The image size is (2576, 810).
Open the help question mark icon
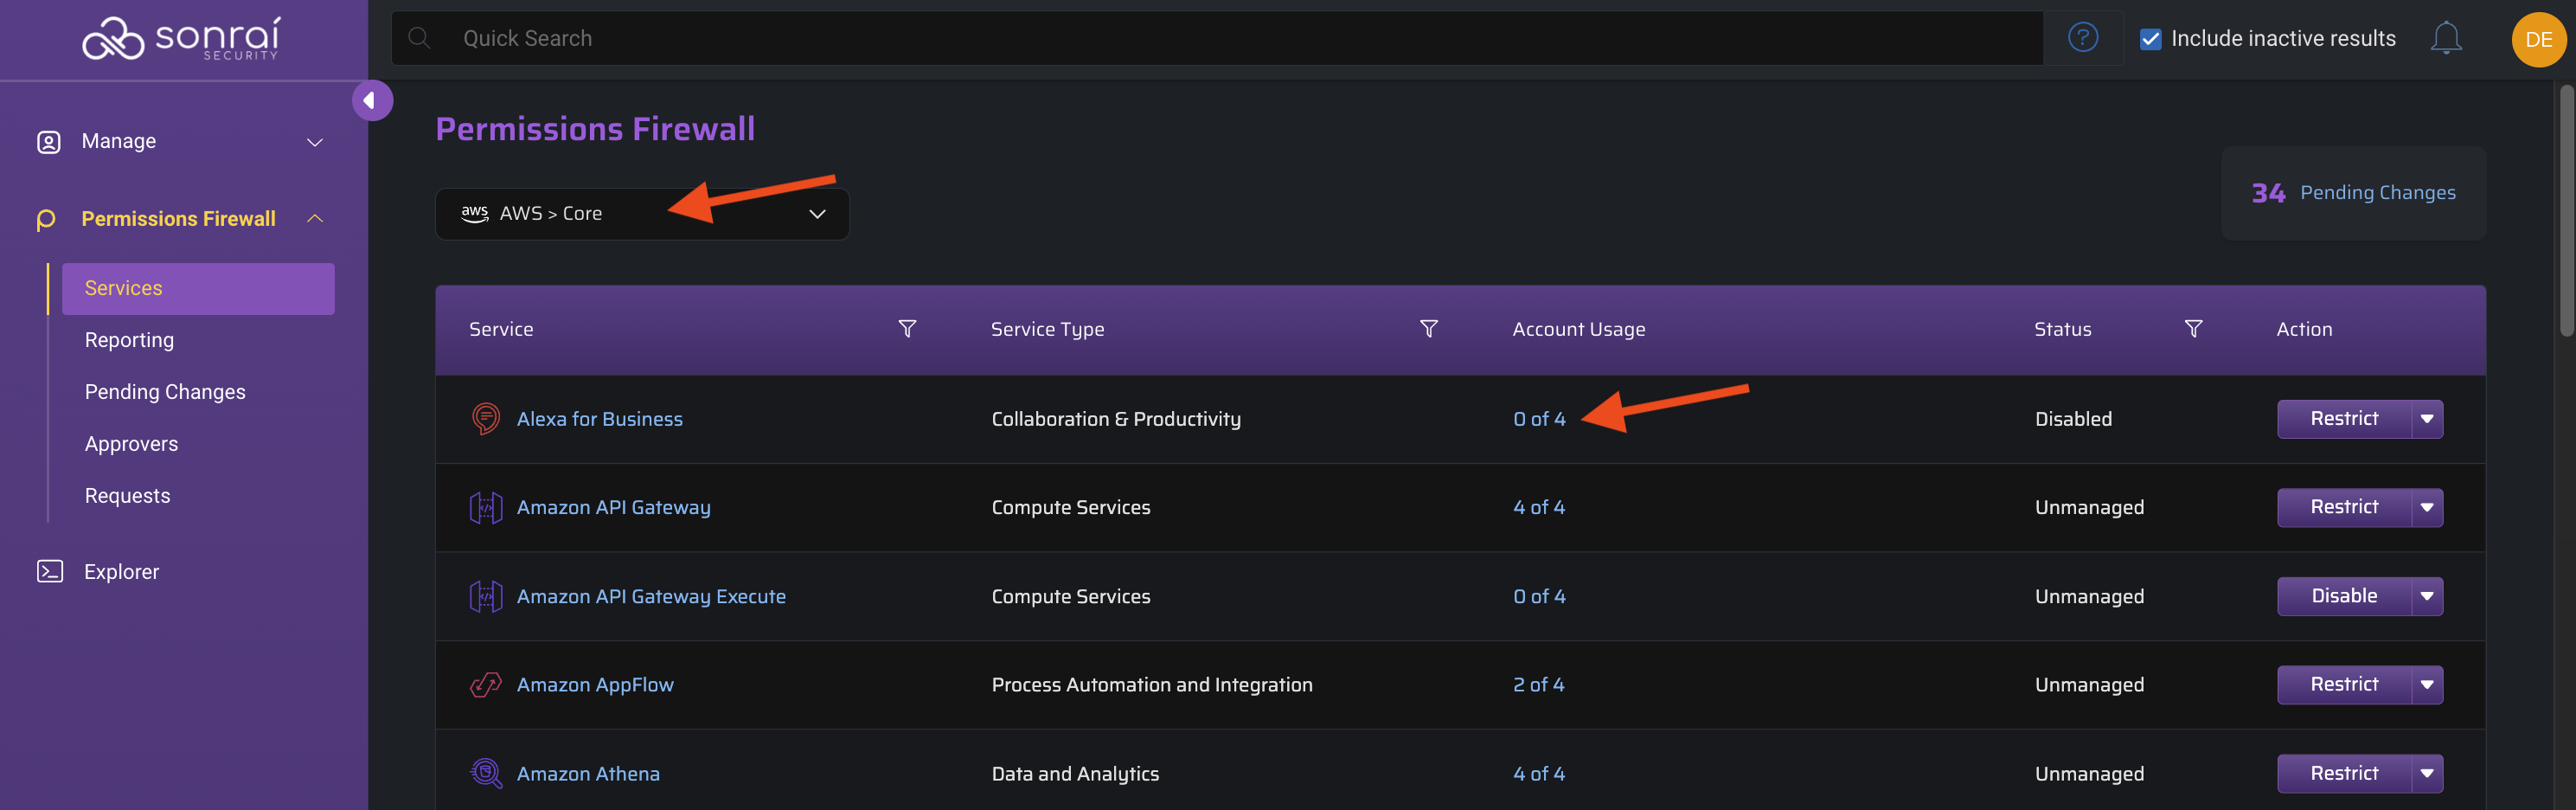pos(2083,38)
